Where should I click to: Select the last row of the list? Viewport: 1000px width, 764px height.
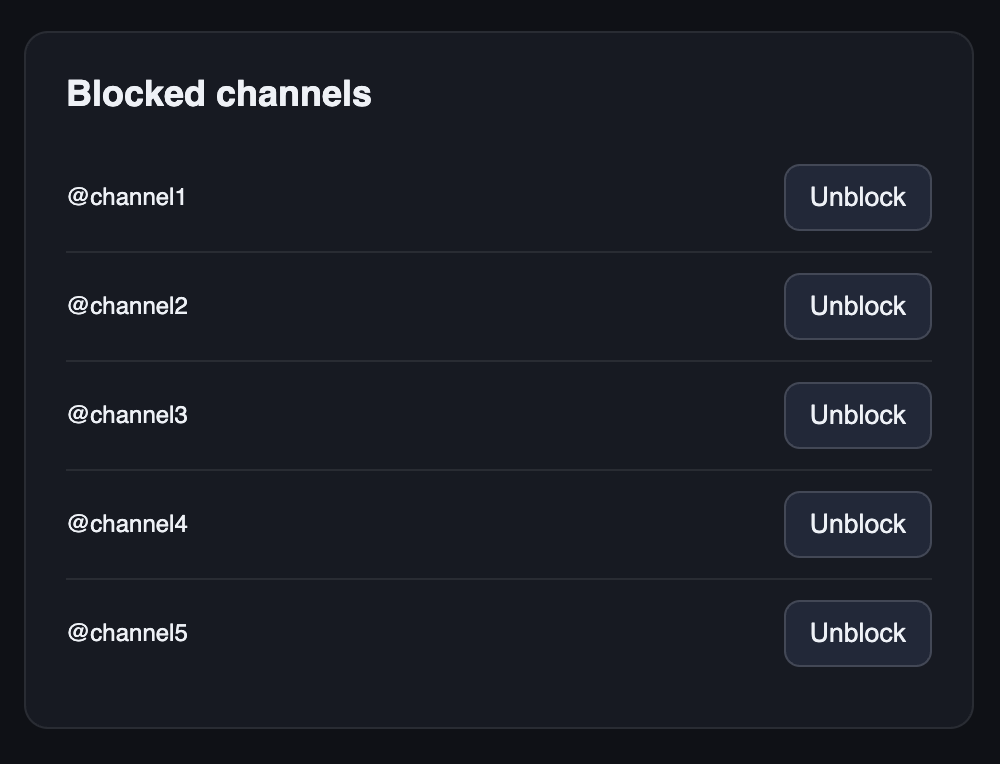[x=450, y=633]
